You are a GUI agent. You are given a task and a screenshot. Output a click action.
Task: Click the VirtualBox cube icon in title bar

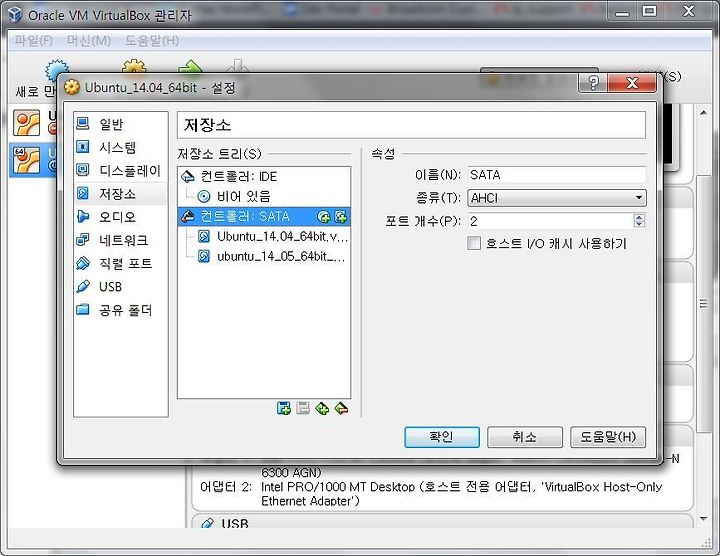tap(16, 14)
